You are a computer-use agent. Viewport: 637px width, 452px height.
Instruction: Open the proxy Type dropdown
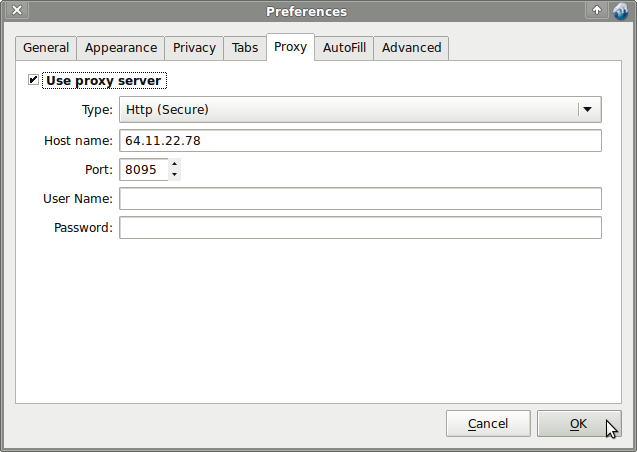pyautogui.click(x=360, y=110)
